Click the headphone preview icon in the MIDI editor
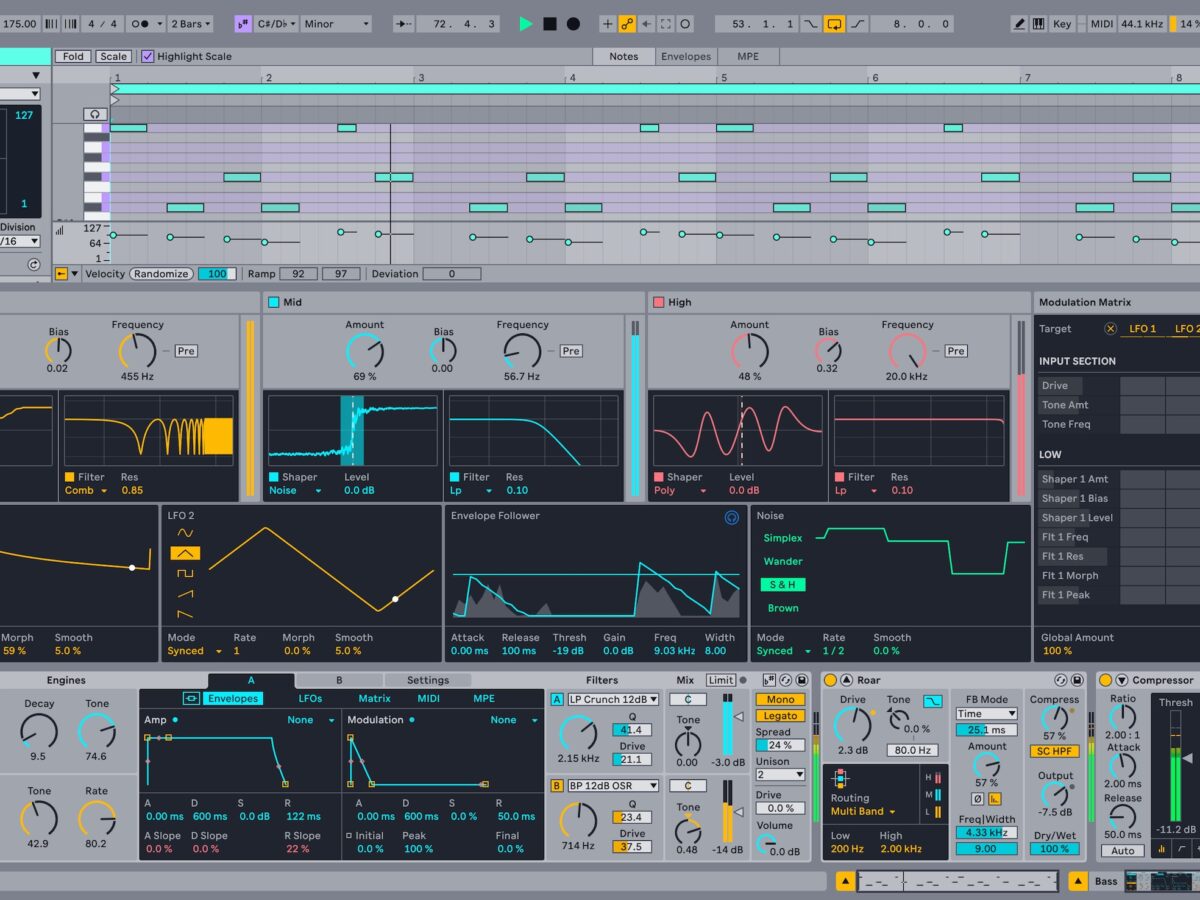This screenshot has height=900, width=1200. pyautogui.click(x=94, y=114)
